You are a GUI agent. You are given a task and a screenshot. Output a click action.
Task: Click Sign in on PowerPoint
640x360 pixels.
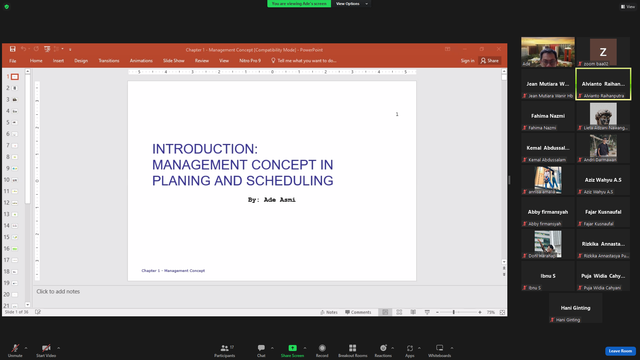467,61
